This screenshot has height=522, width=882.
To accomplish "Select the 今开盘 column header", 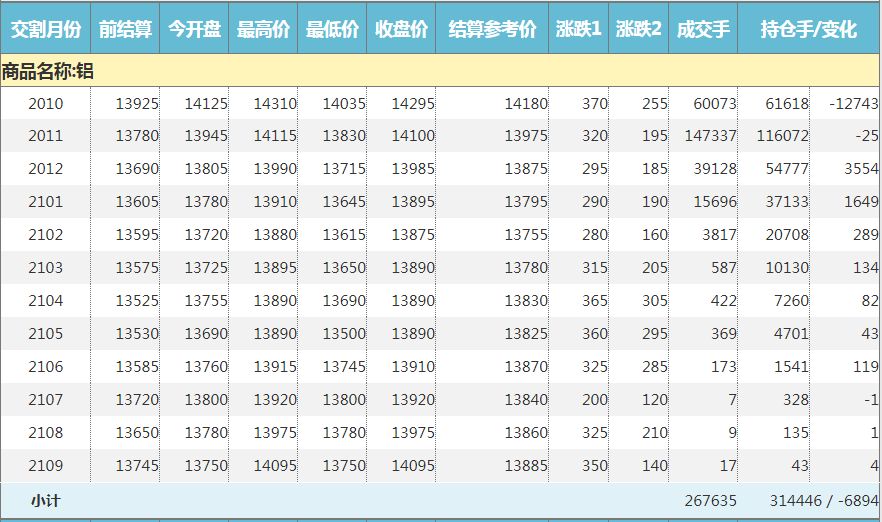I will click(194, 29).
